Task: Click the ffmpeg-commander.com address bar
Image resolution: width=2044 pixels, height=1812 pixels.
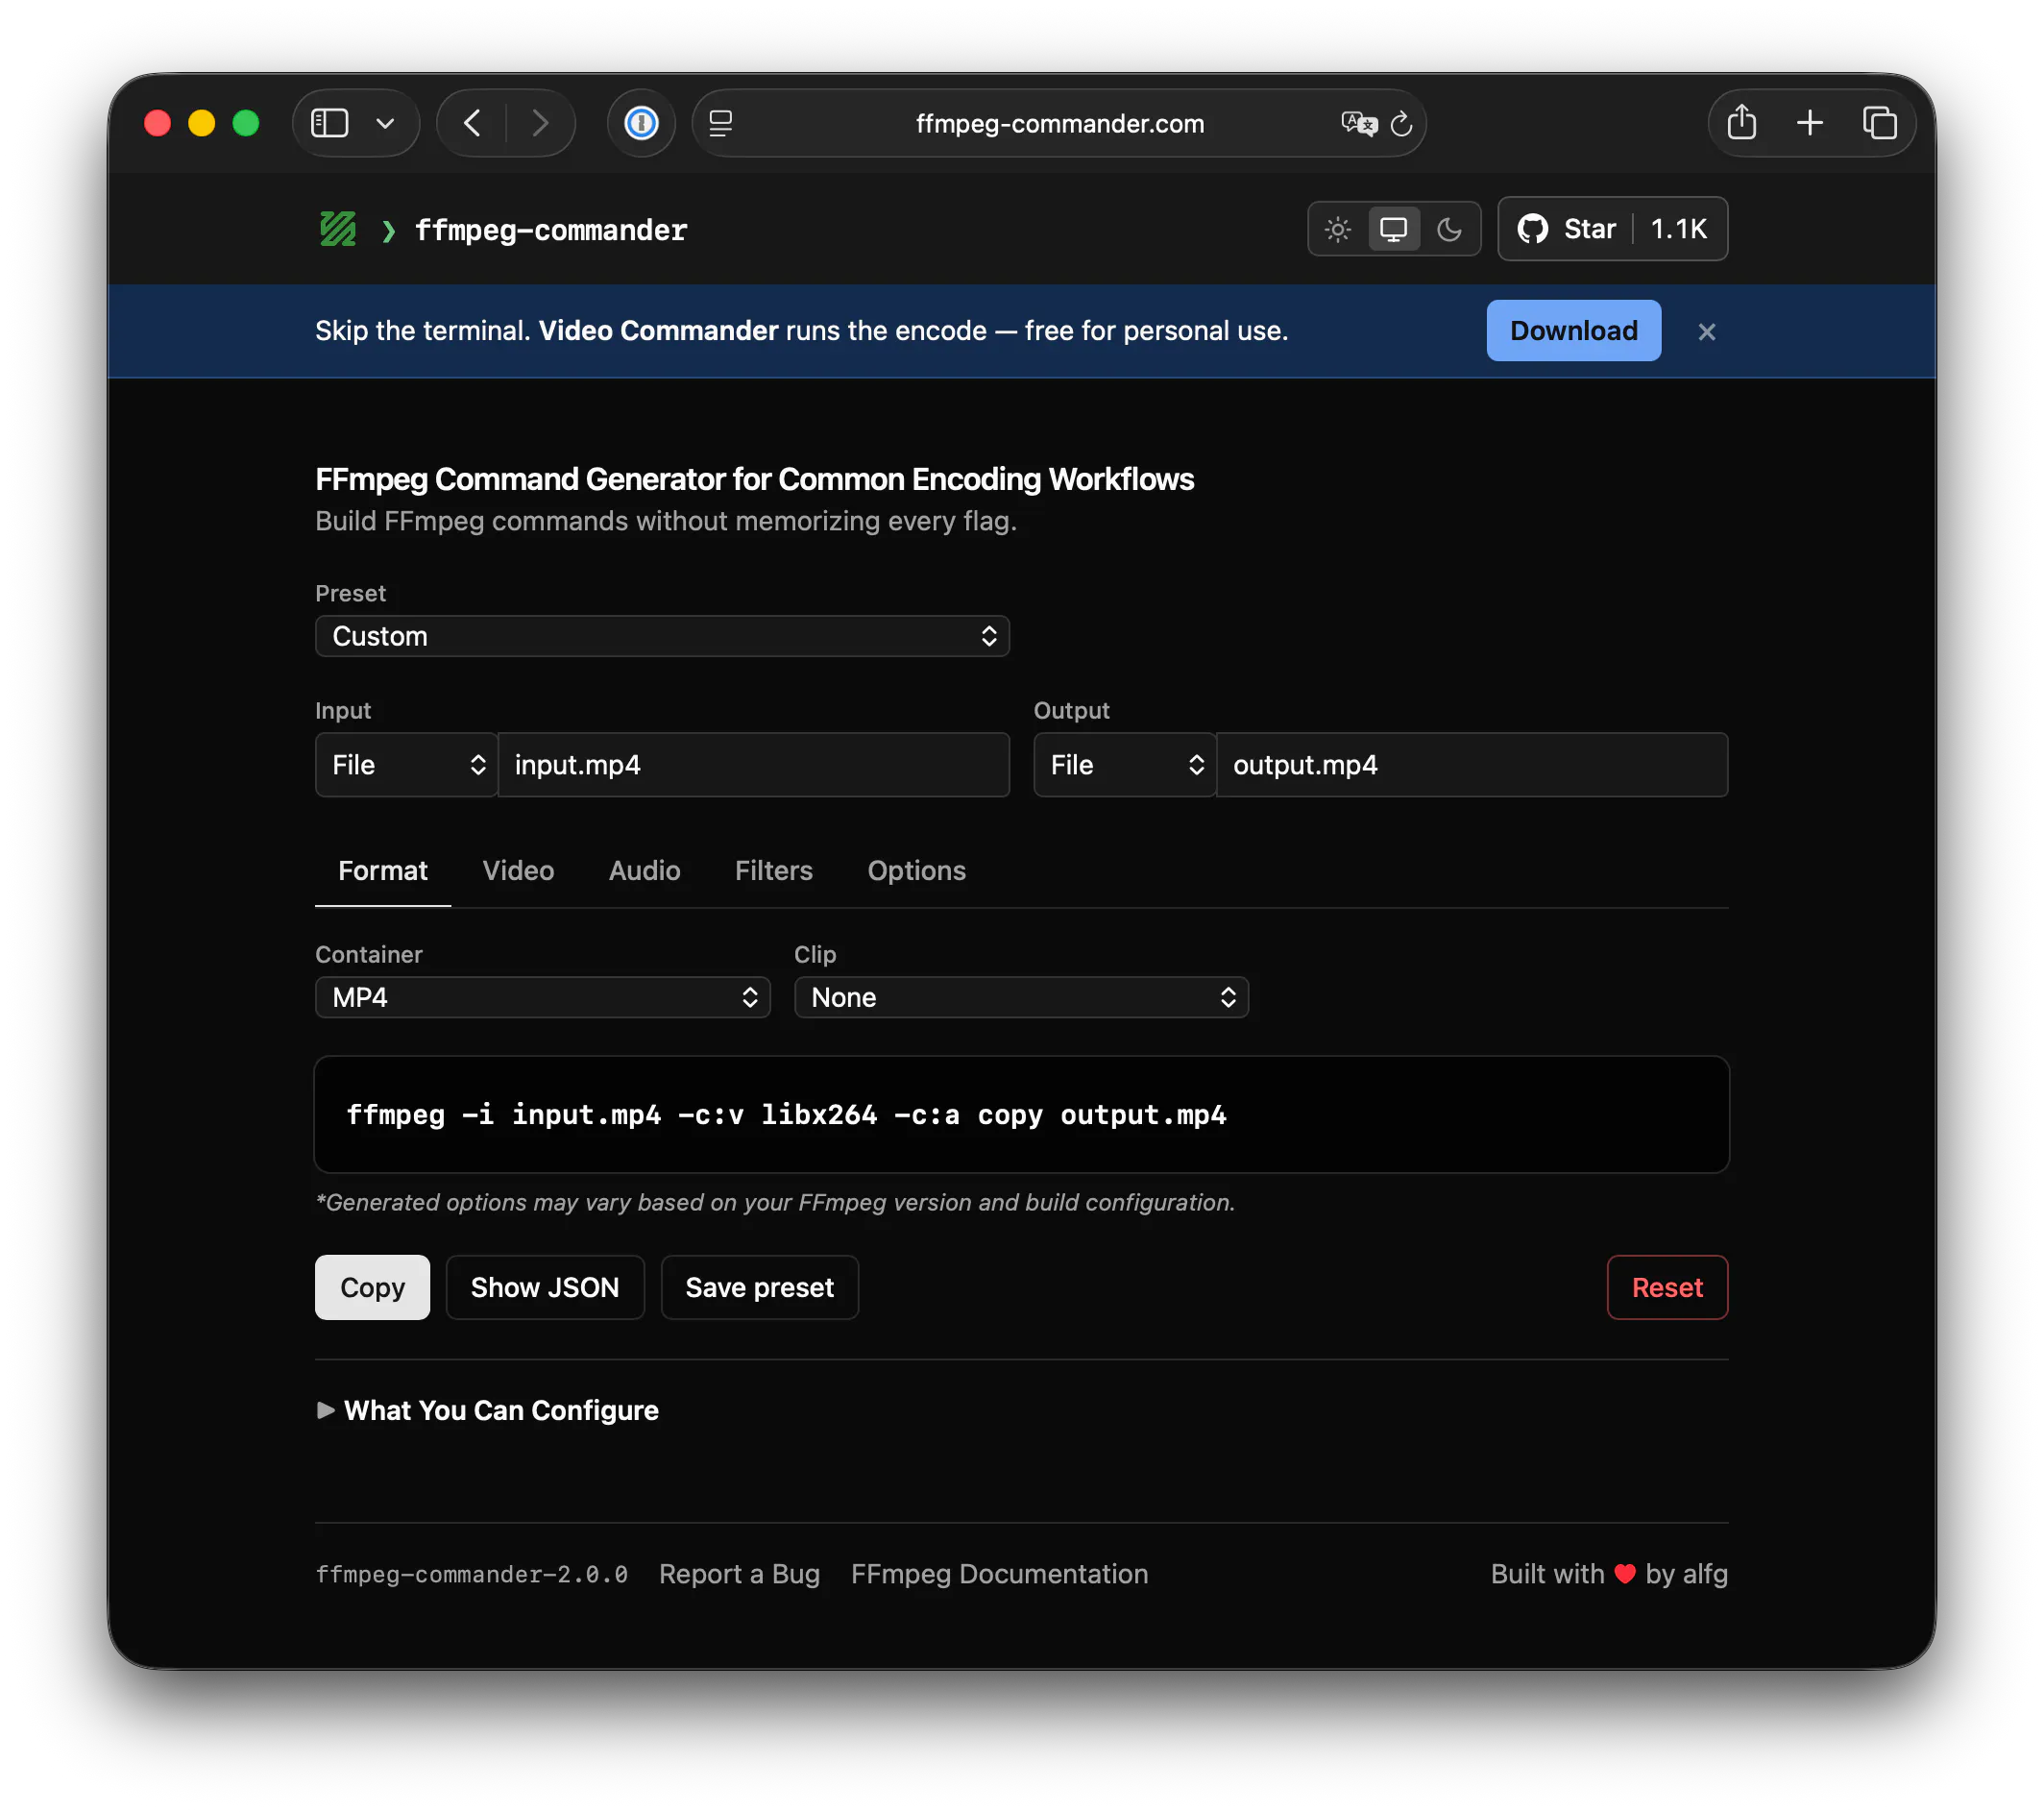Action: [x=1059, y=123]
